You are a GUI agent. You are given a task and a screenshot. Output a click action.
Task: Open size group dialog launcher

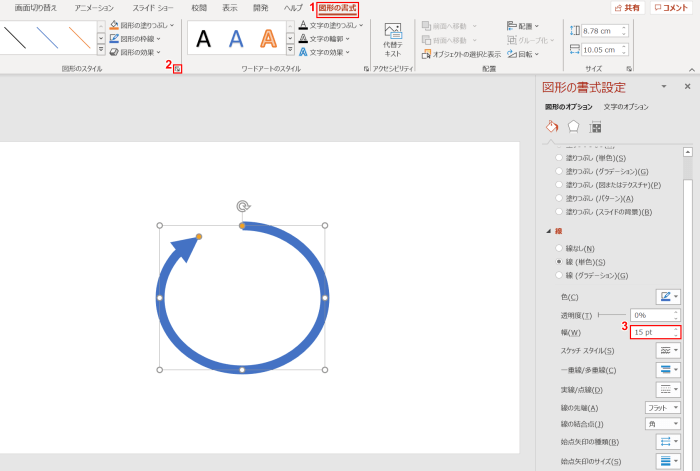(629, 69)
